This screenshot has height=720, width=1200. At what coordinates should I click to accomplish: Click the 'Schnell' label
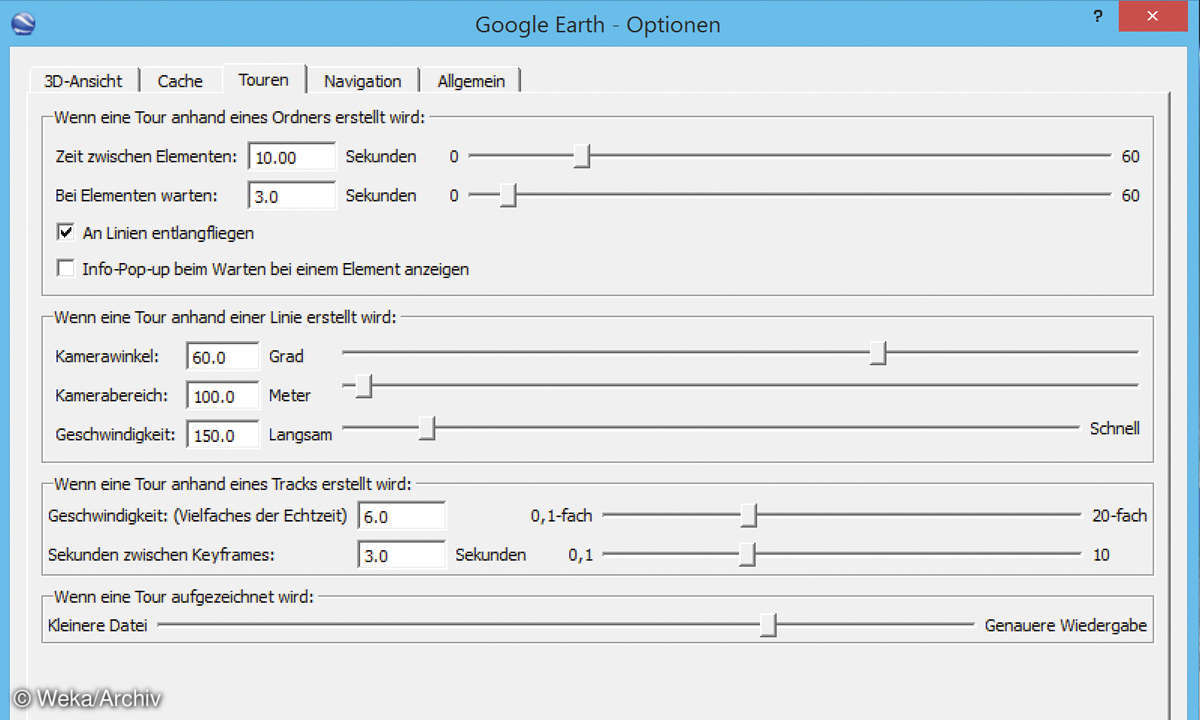tap(1115, 428)
